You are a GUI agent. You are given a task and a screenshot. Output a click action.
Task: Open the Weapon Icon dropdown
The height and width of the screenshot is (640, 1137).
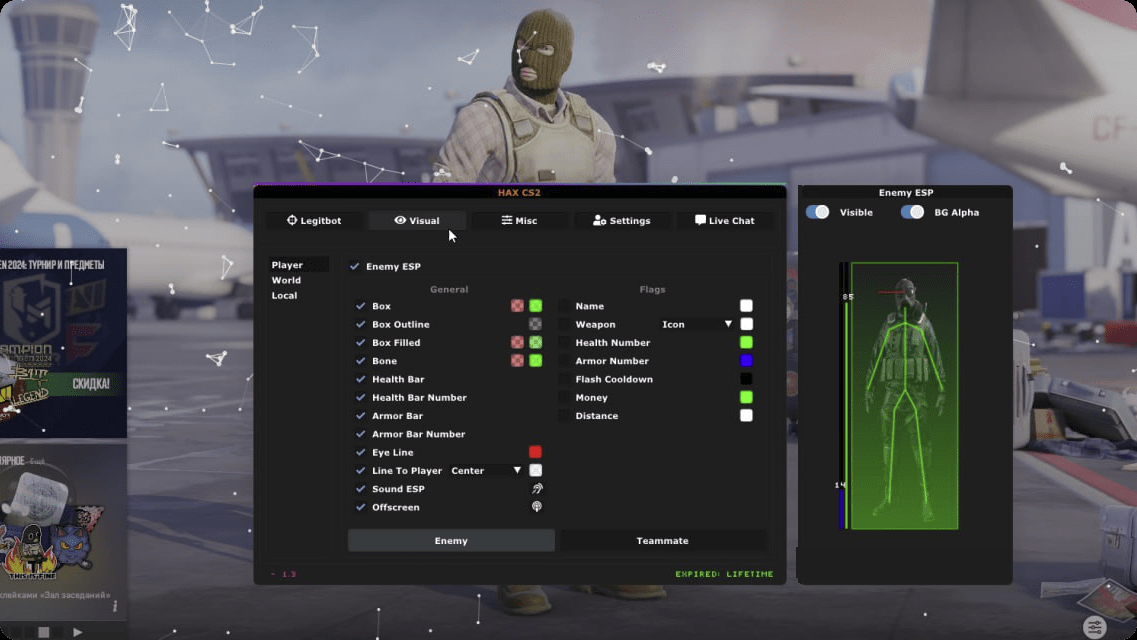coord(697,325)
